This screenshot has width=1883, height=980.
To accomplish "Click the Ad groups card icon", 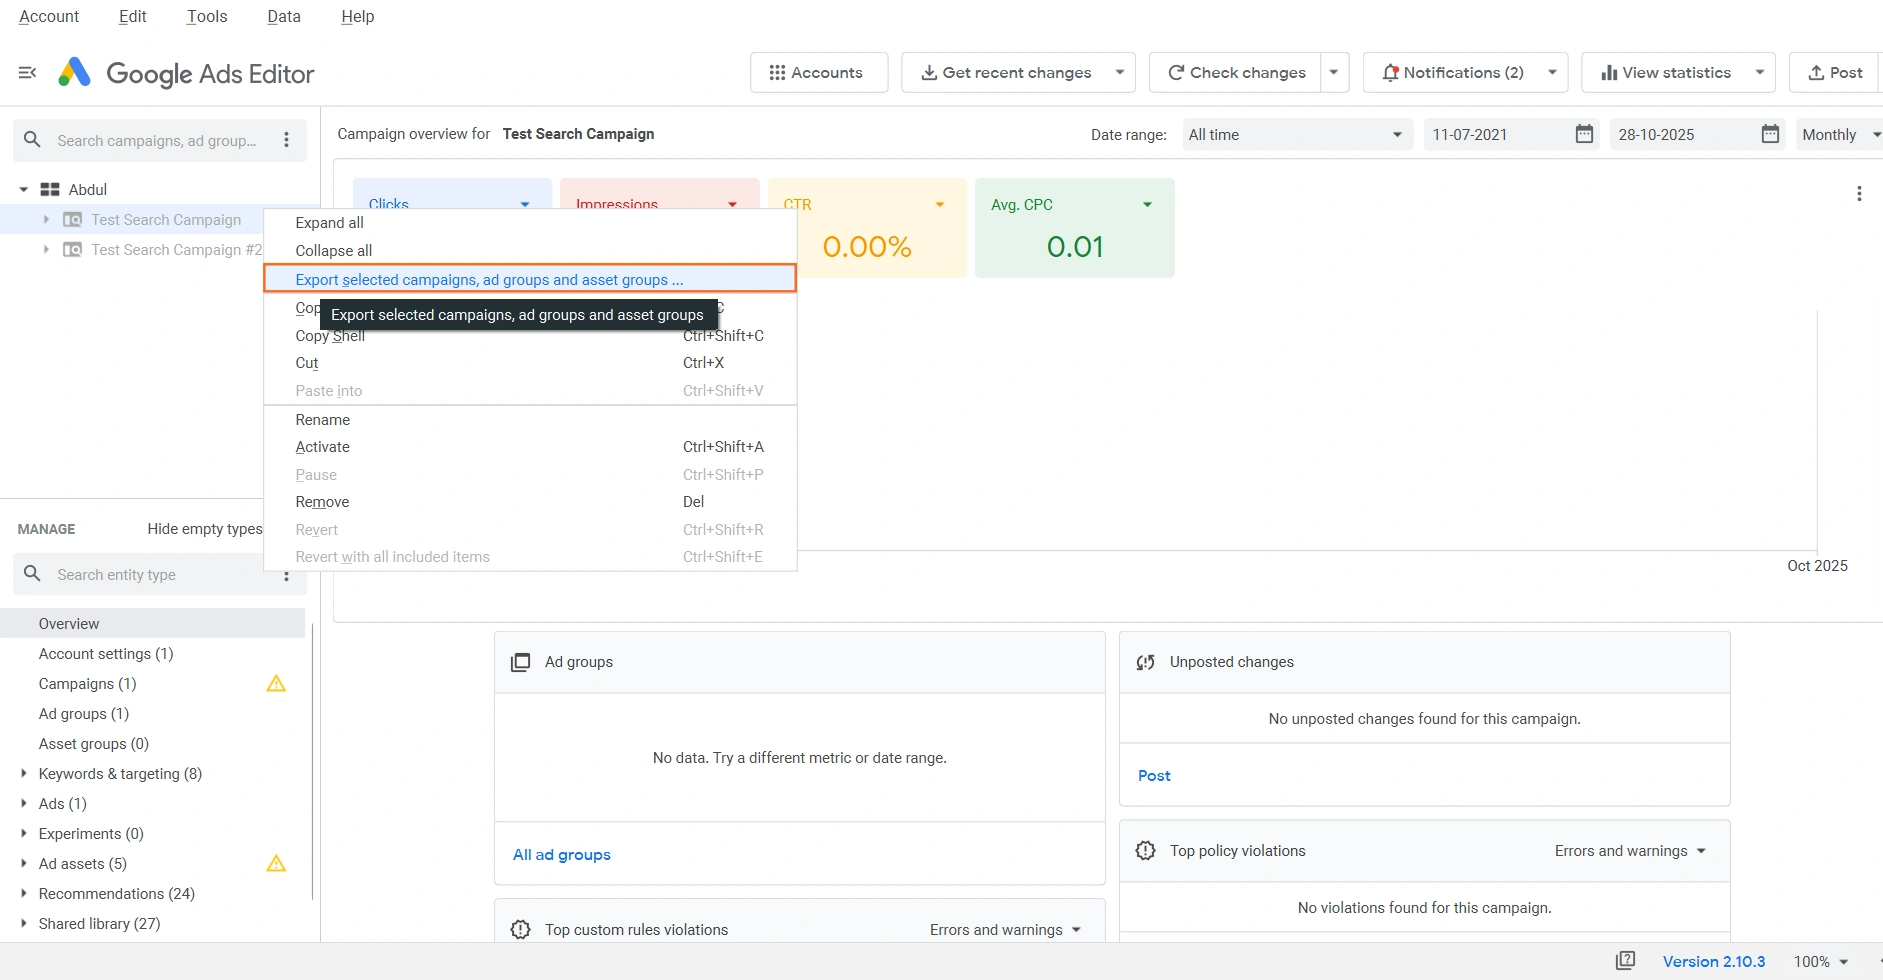I will click(x=521, y=662).
